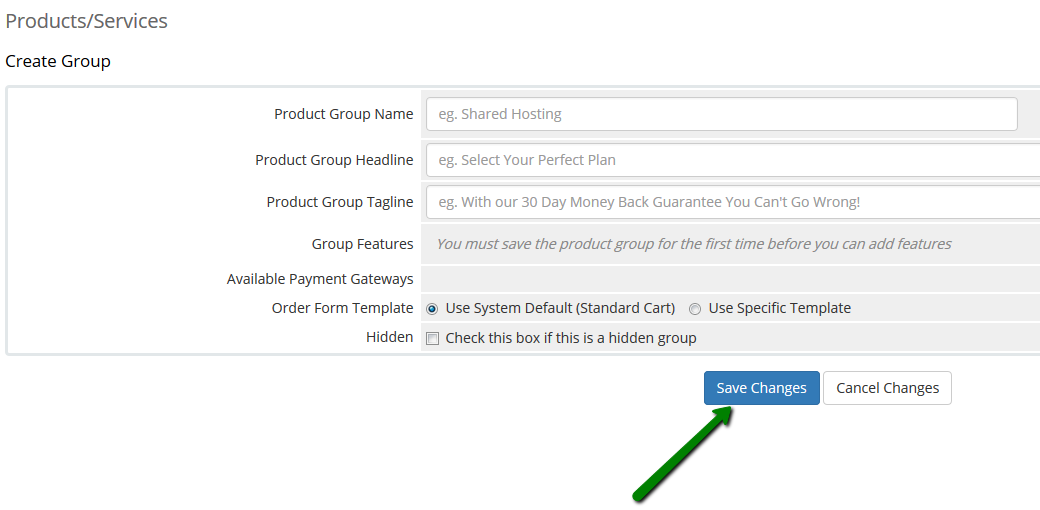Click the 'Product Group Tagline' field label

pos(339,202)
